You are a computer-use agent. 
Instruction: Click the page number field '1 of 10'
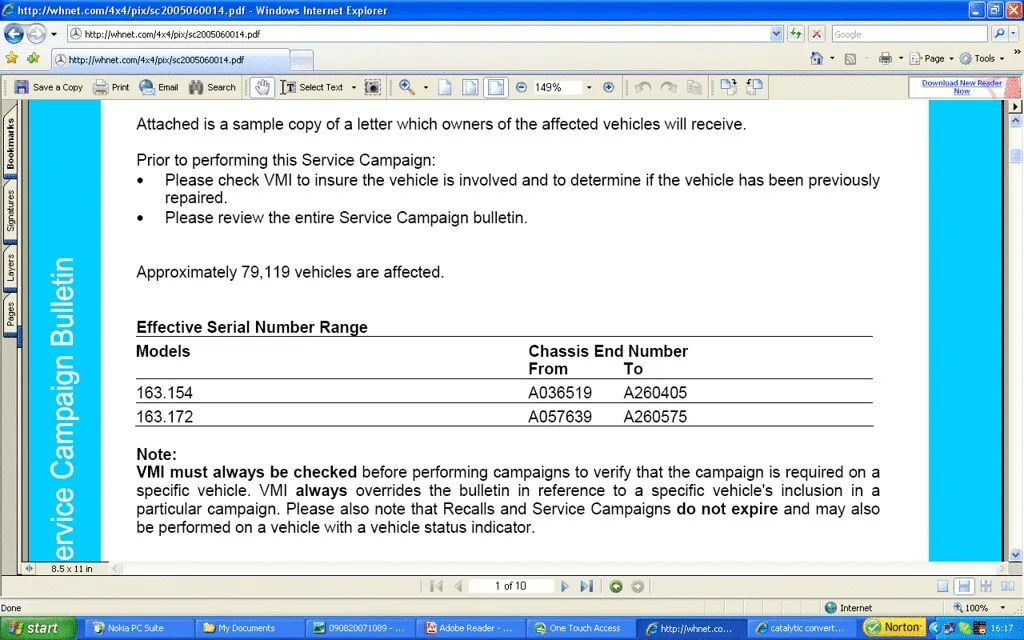pyautogui.click(x=511, y=586)
